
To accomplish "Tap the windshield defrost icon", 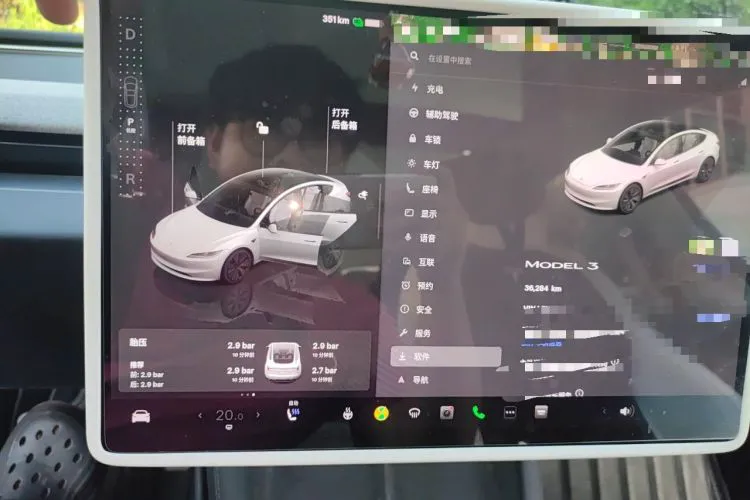I will tap(414, 413).
